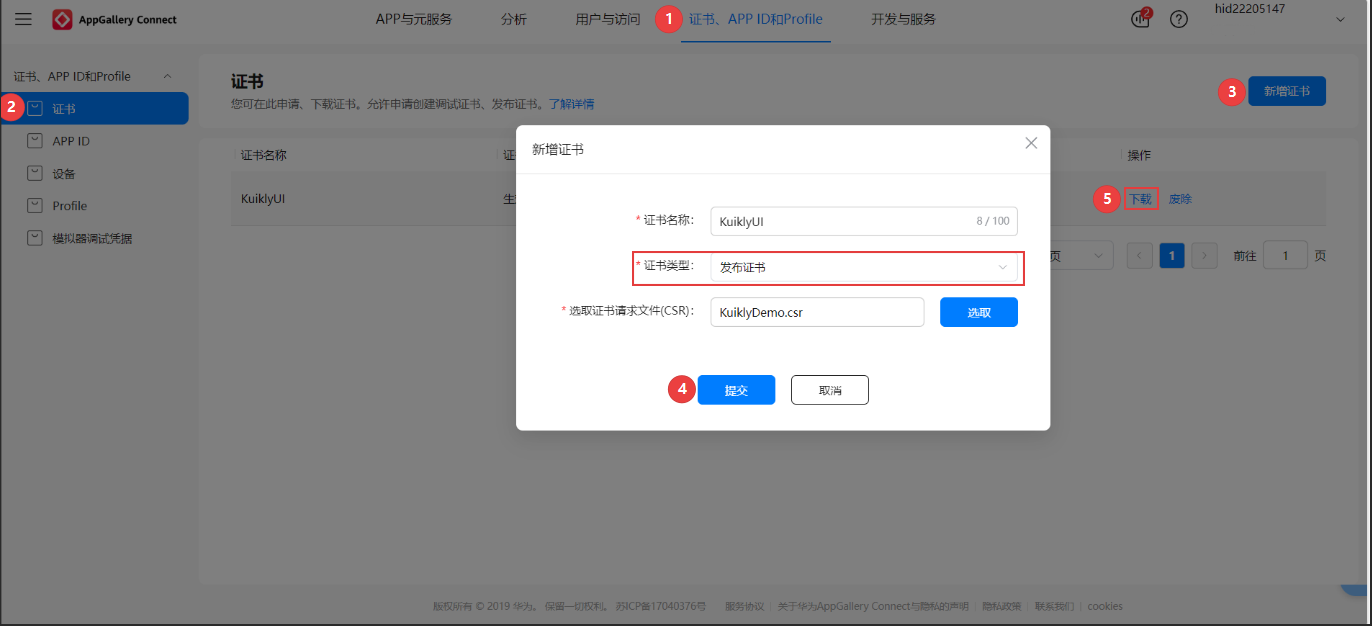Viewport: 1372px width, 626px height.
Task: Open the 服务协议 footer link
Action: (x=744, y=606)
